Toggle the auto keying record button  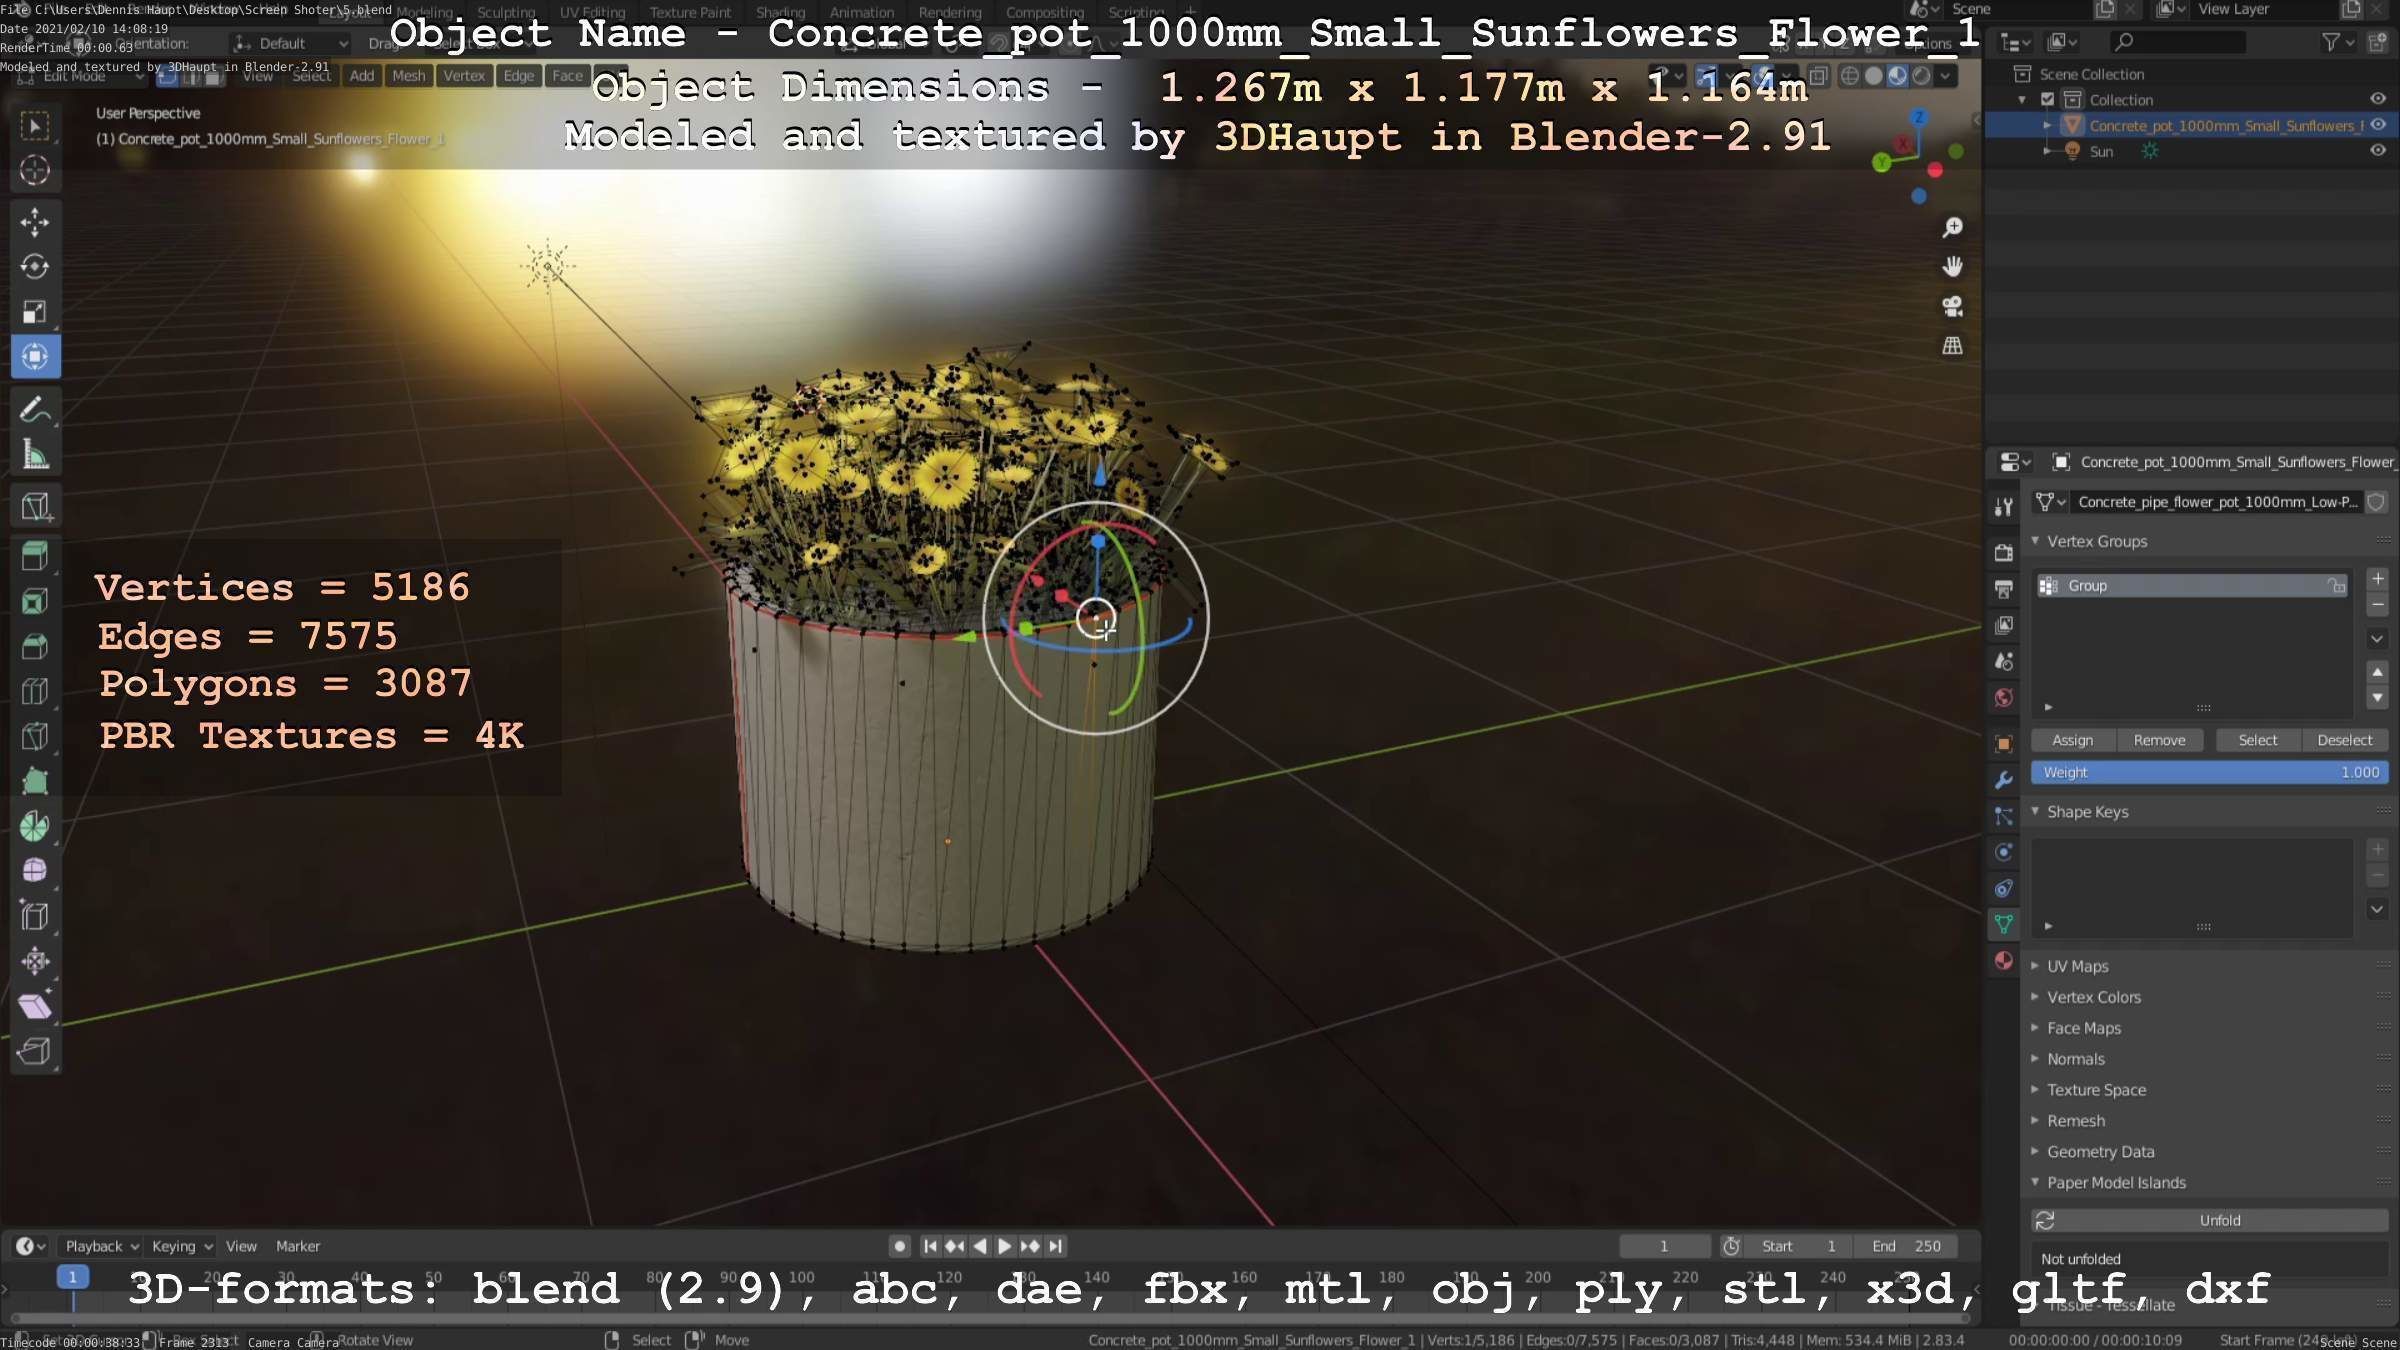click(900, 1246)
